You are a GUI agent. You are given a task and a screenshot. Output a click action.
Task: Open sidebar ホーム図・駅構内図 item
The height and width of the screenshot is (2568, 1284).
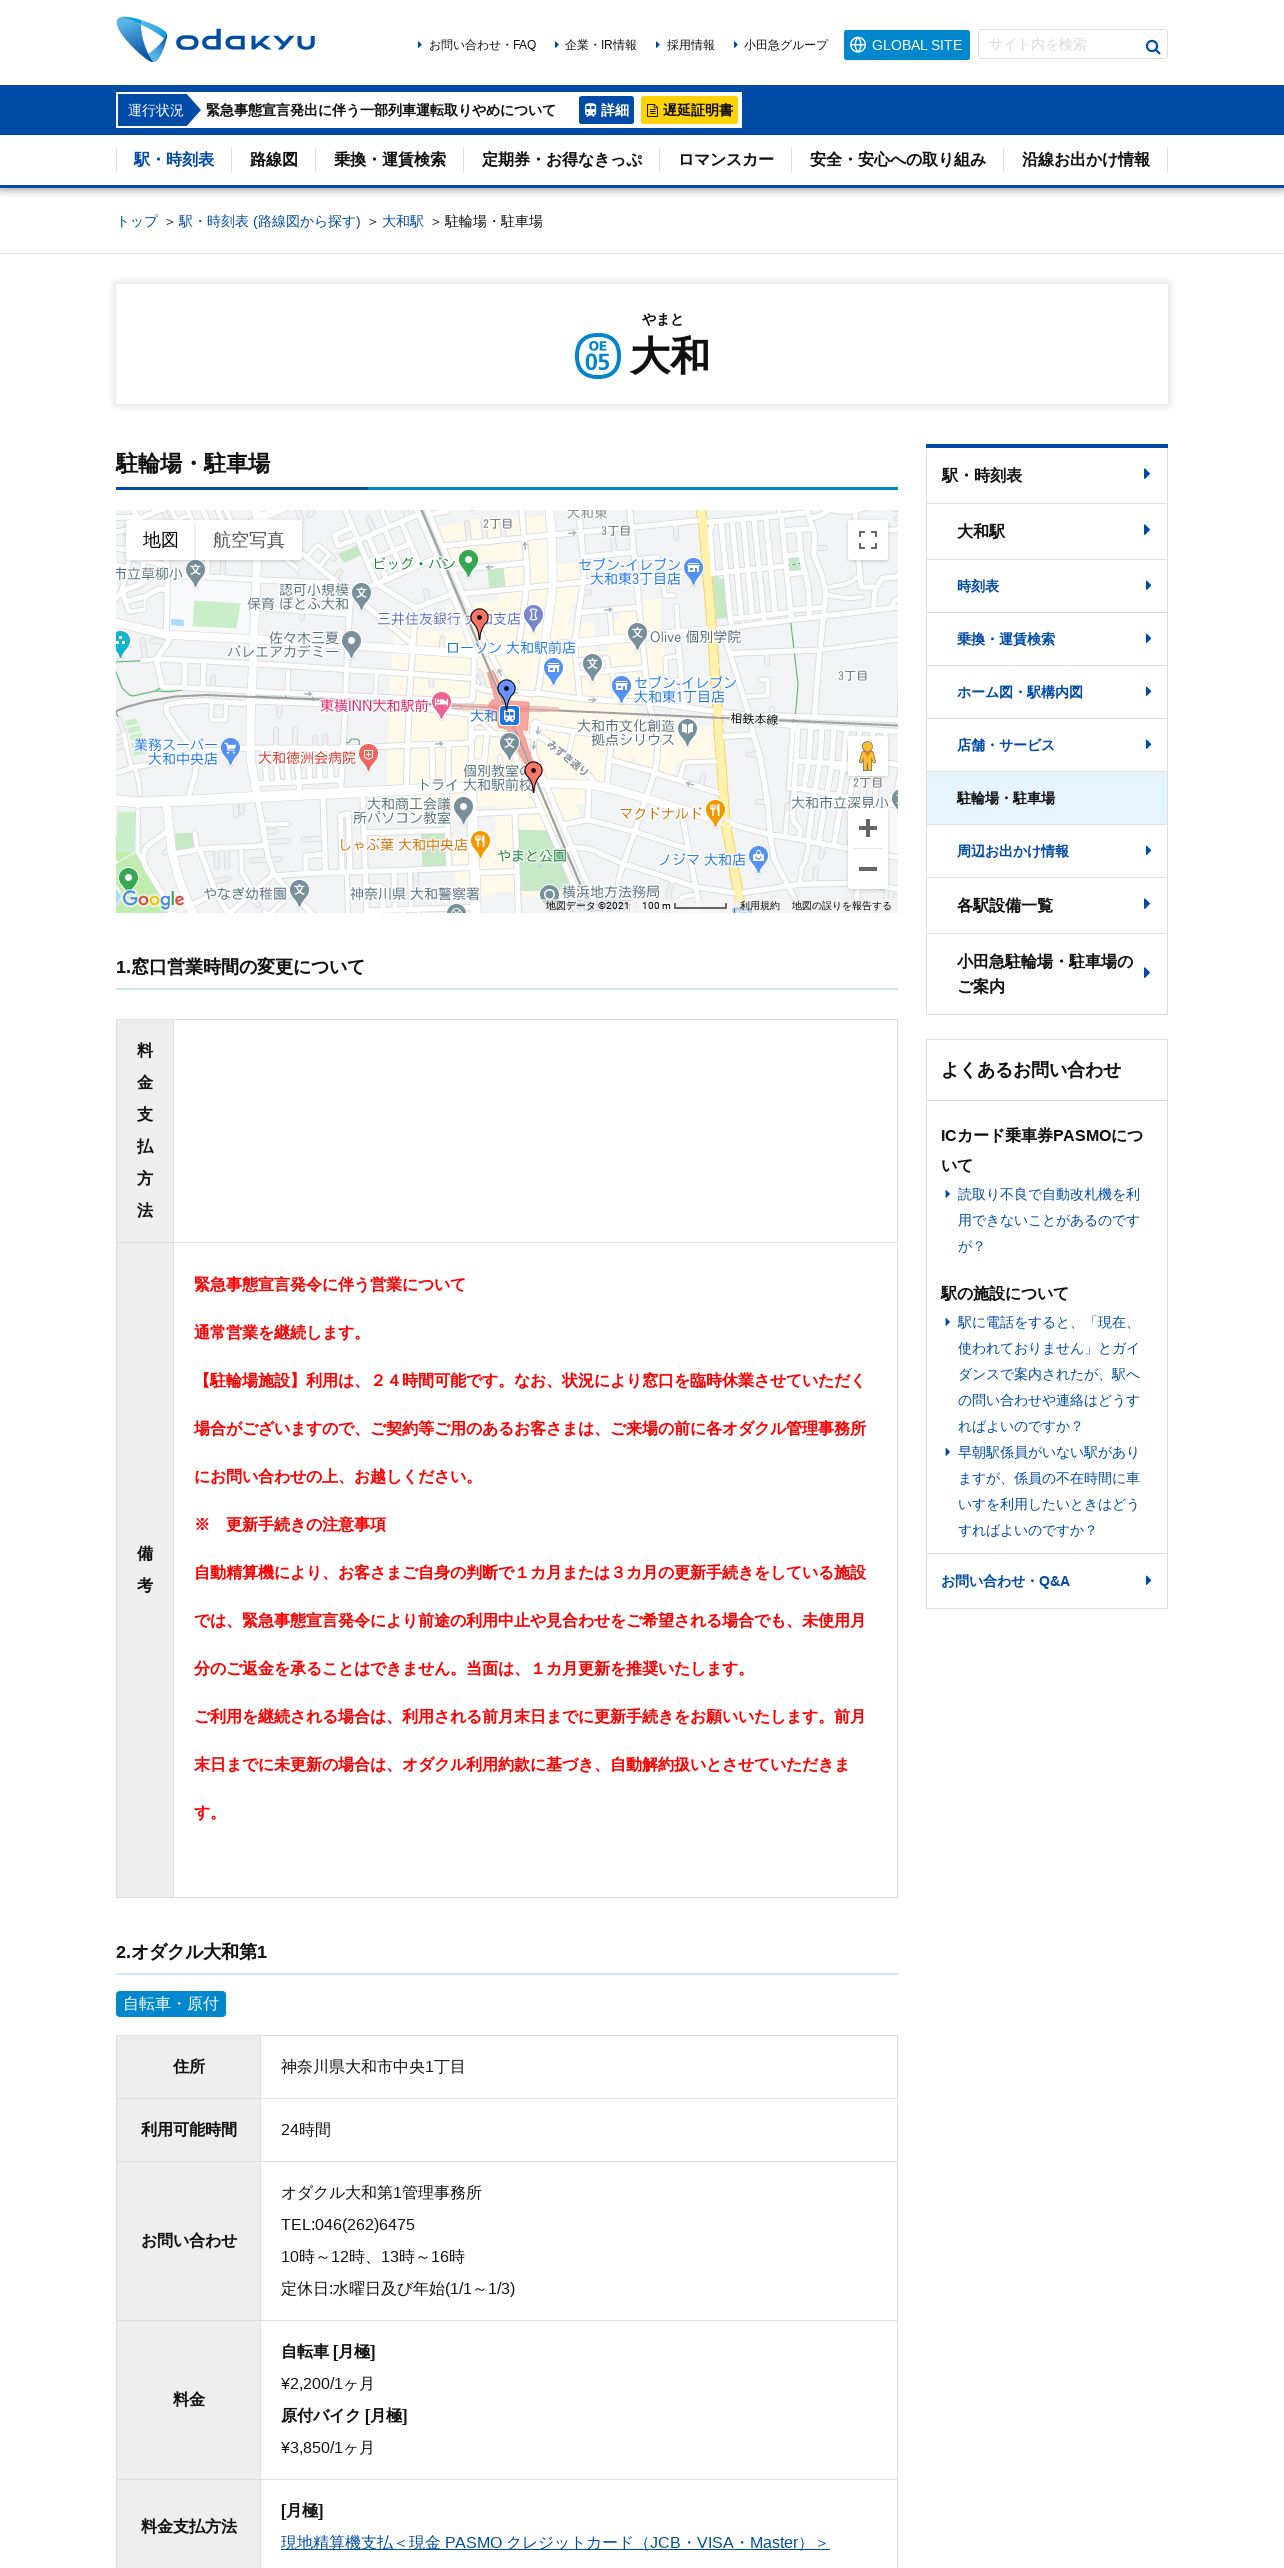[1047, 692]
